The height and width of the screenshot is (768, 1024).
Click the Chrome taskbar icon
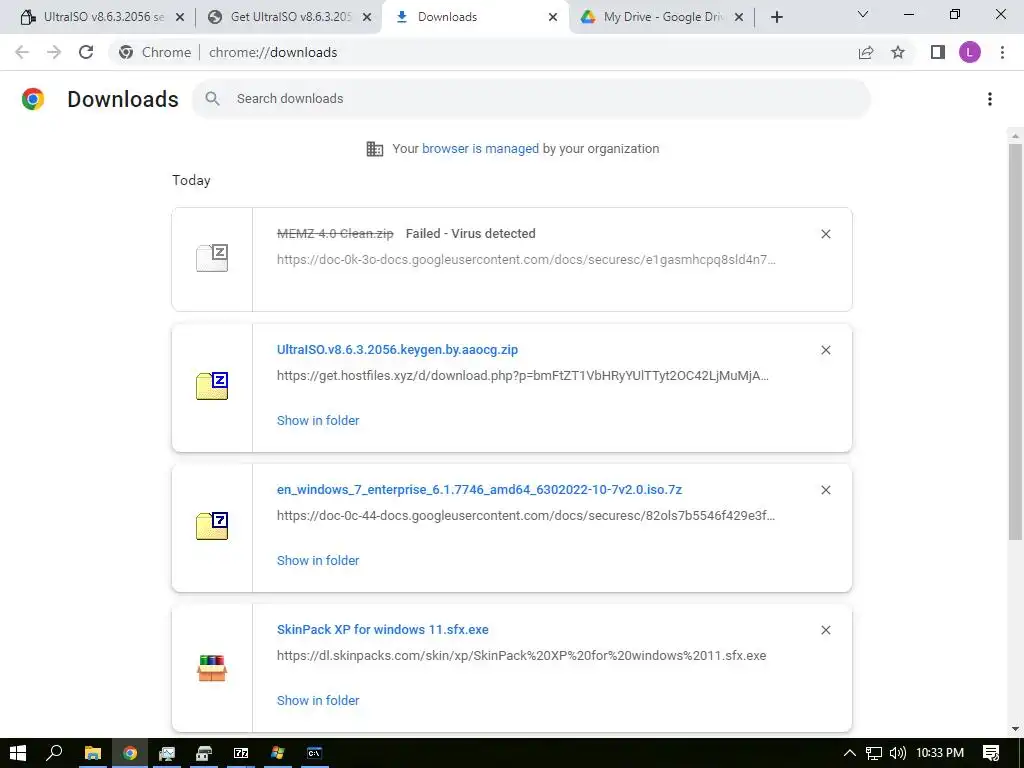click(x=130, y=753)
